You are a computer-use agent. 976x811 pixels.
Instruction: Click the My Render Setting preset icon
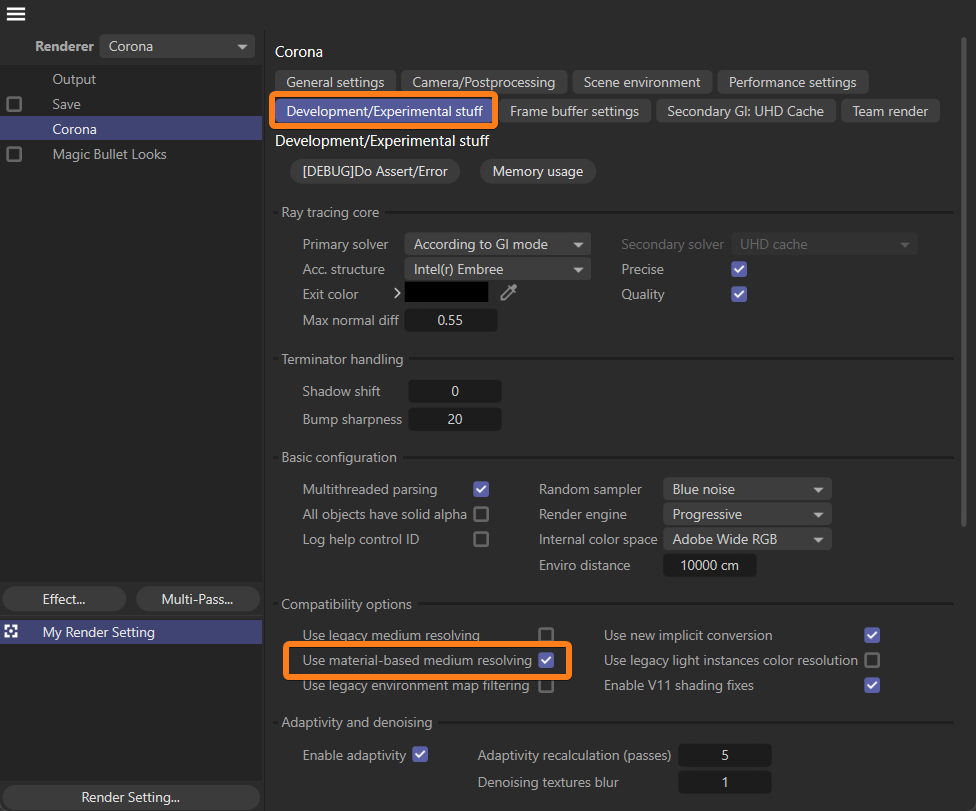click(12, 632)
